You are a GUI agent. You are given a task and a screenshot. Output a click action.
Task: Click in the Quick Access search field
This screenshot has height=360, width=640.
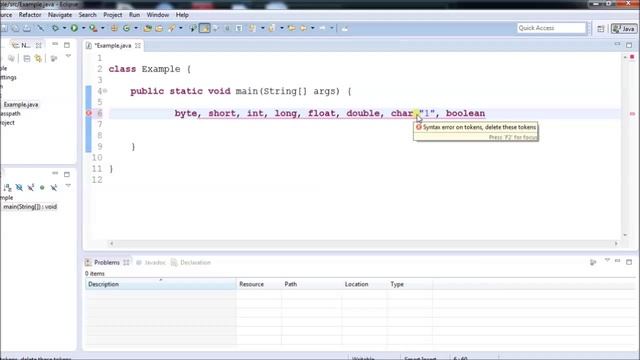click(x=551, y=28)
